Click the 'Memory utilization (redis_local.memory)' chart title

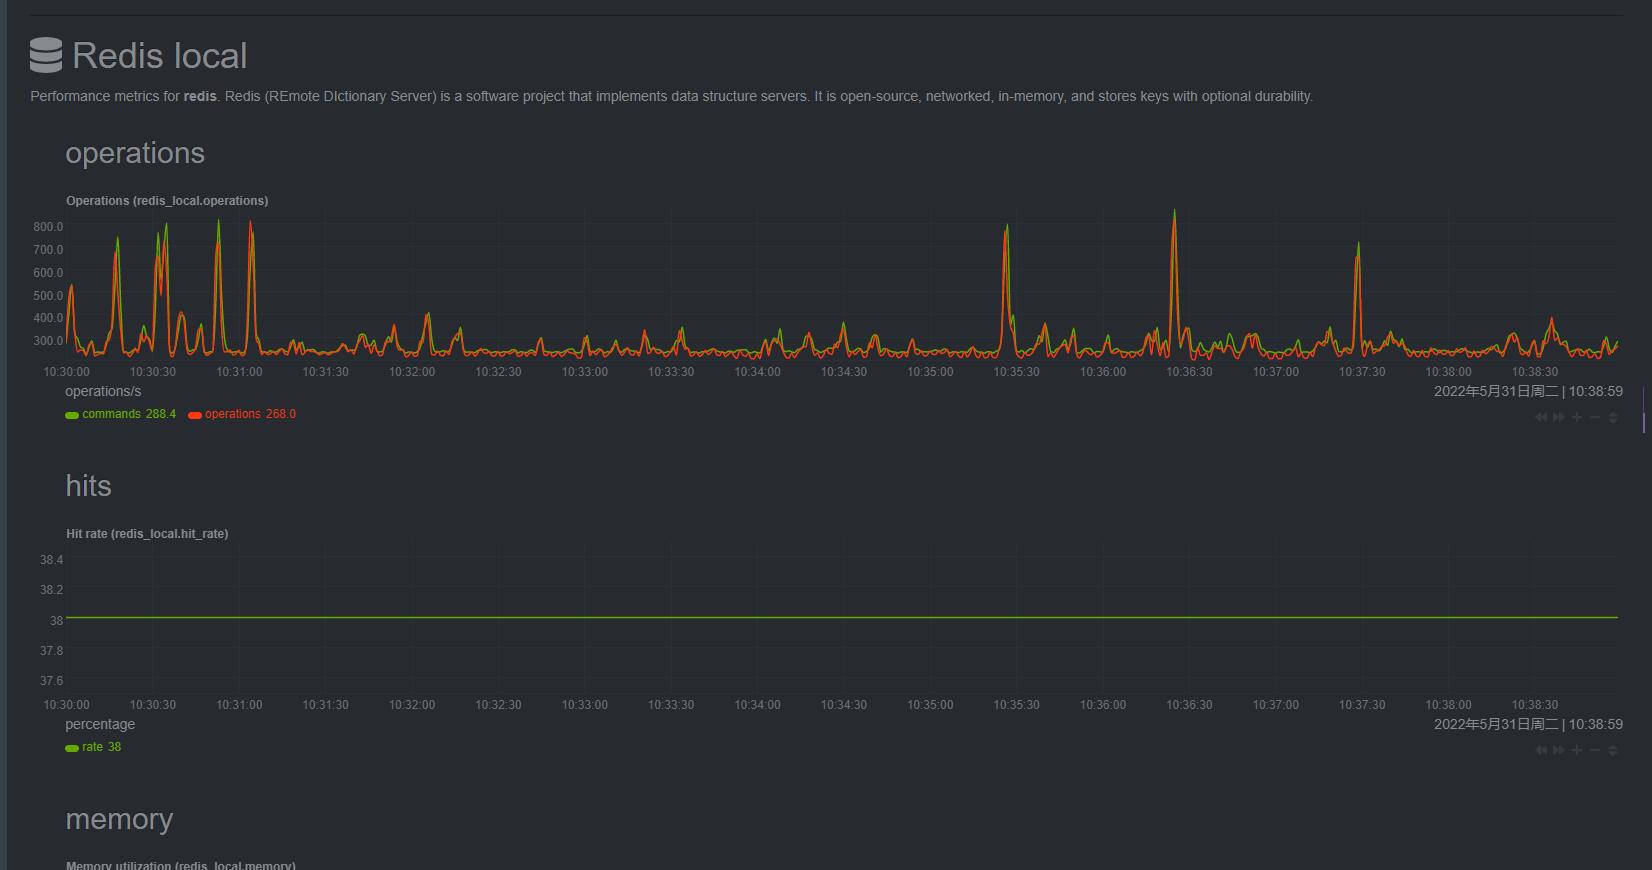click(181, 865)
